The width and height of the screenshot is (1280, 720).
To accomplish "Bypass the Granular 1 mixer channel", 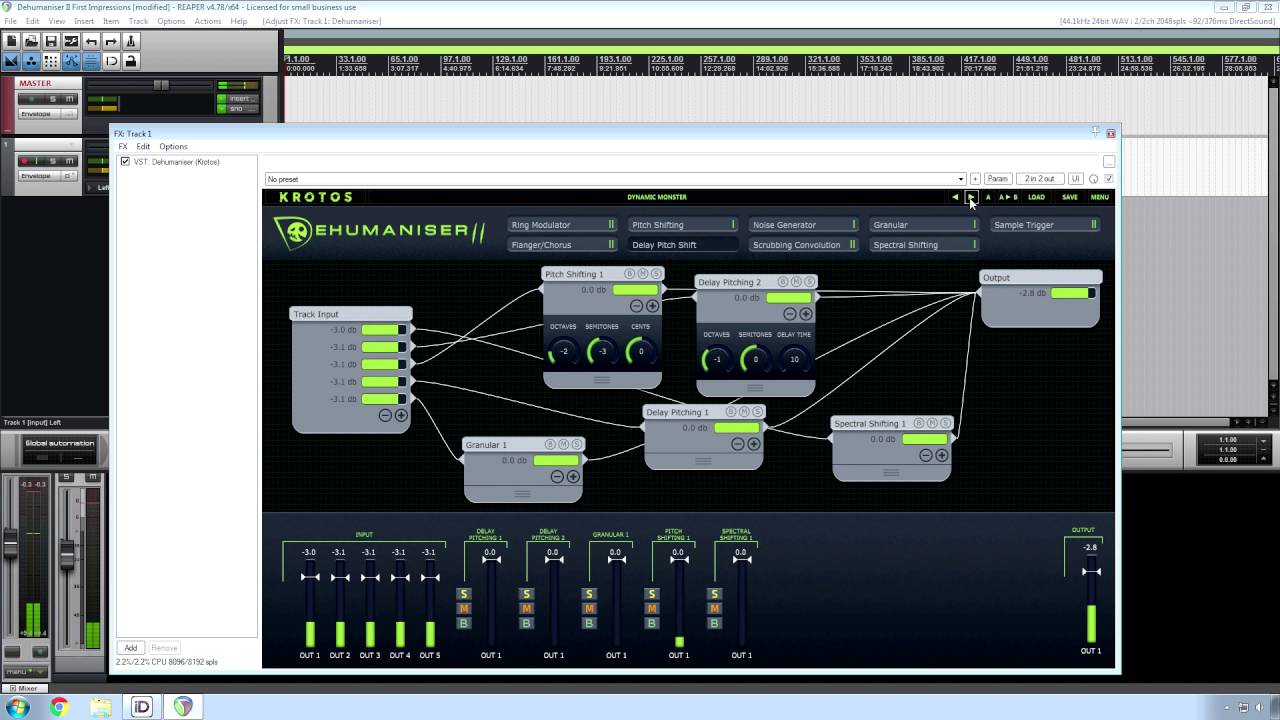I will 589,623.
